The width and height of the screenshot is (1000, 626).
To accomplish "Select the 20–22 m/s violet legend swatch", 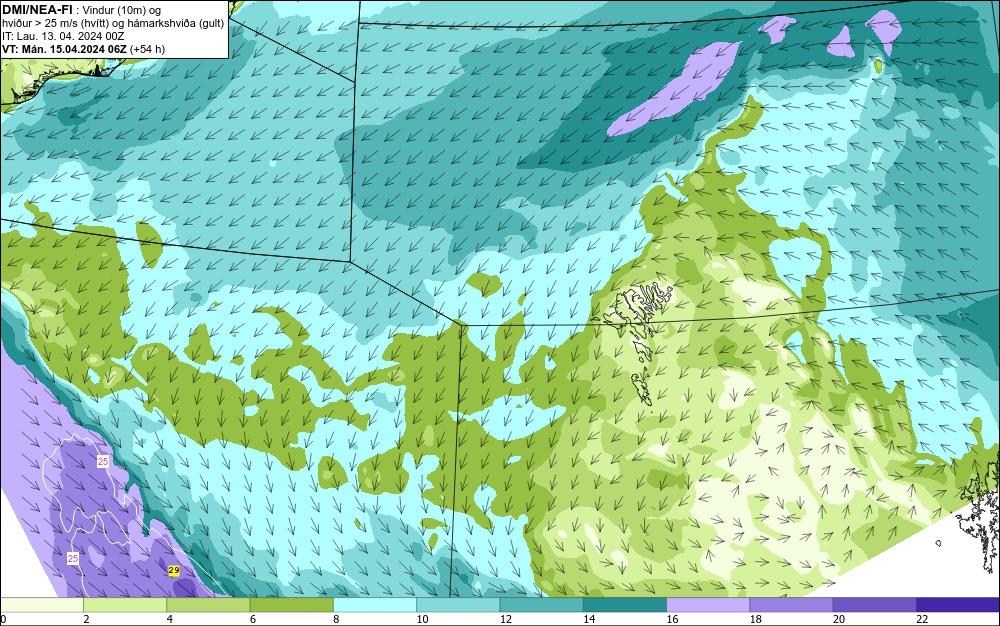I will click(x=874, y=604).
